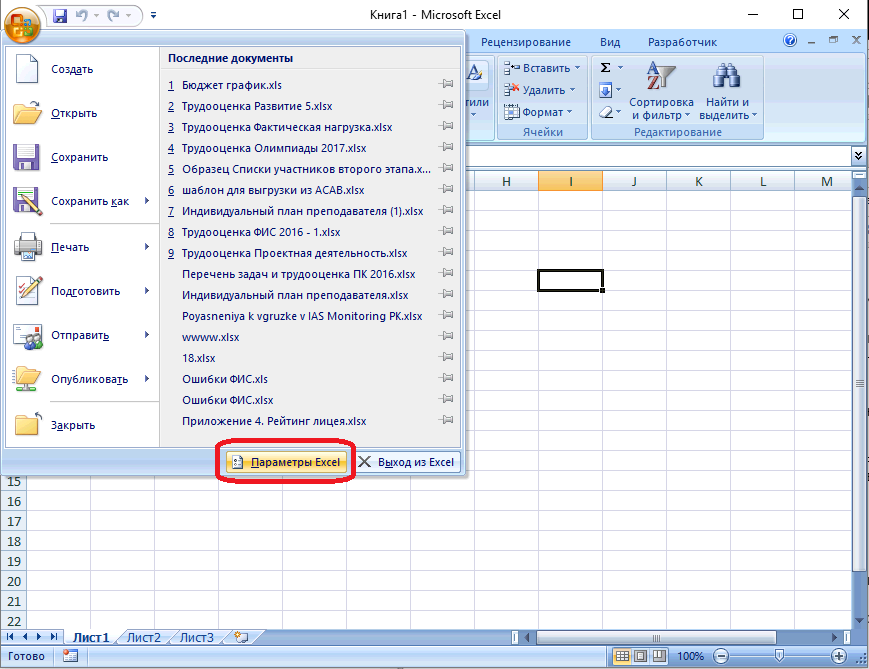Open recent file wwww.xlsx
The height and width of the screenshot is (669, 869).
coord(211,338)
